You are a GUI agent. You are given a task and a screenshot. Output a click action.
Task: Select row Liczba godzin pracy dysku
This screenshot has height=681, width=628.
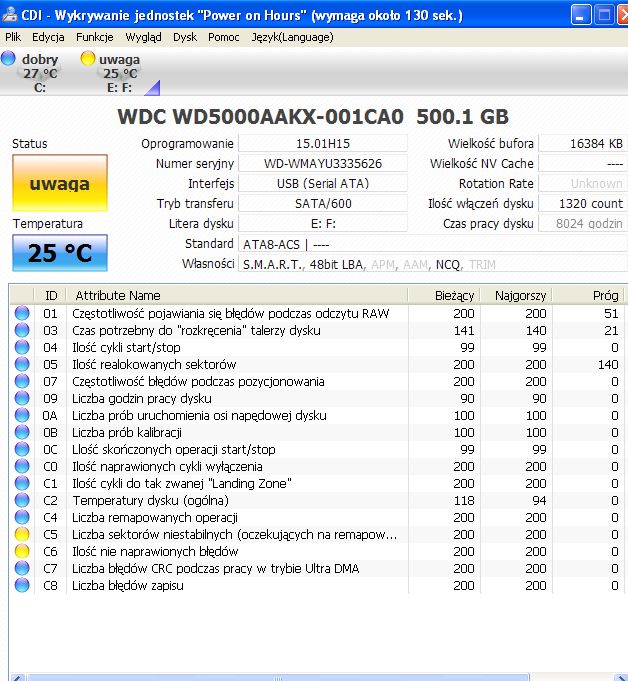317,398
